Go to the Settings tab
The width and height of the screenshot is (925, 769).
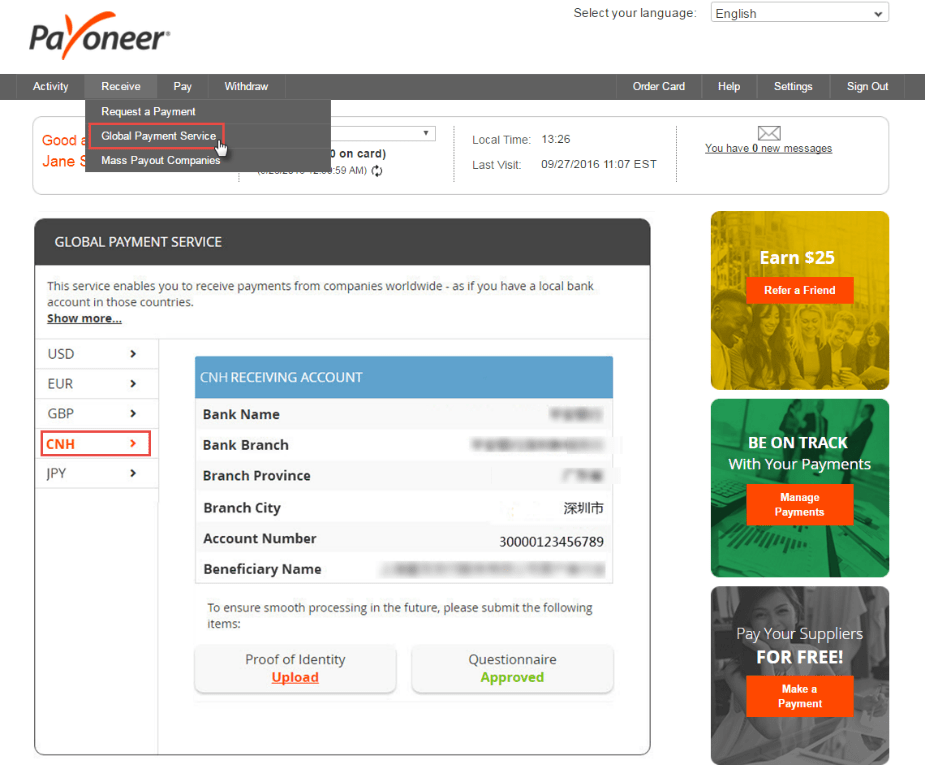792,86
